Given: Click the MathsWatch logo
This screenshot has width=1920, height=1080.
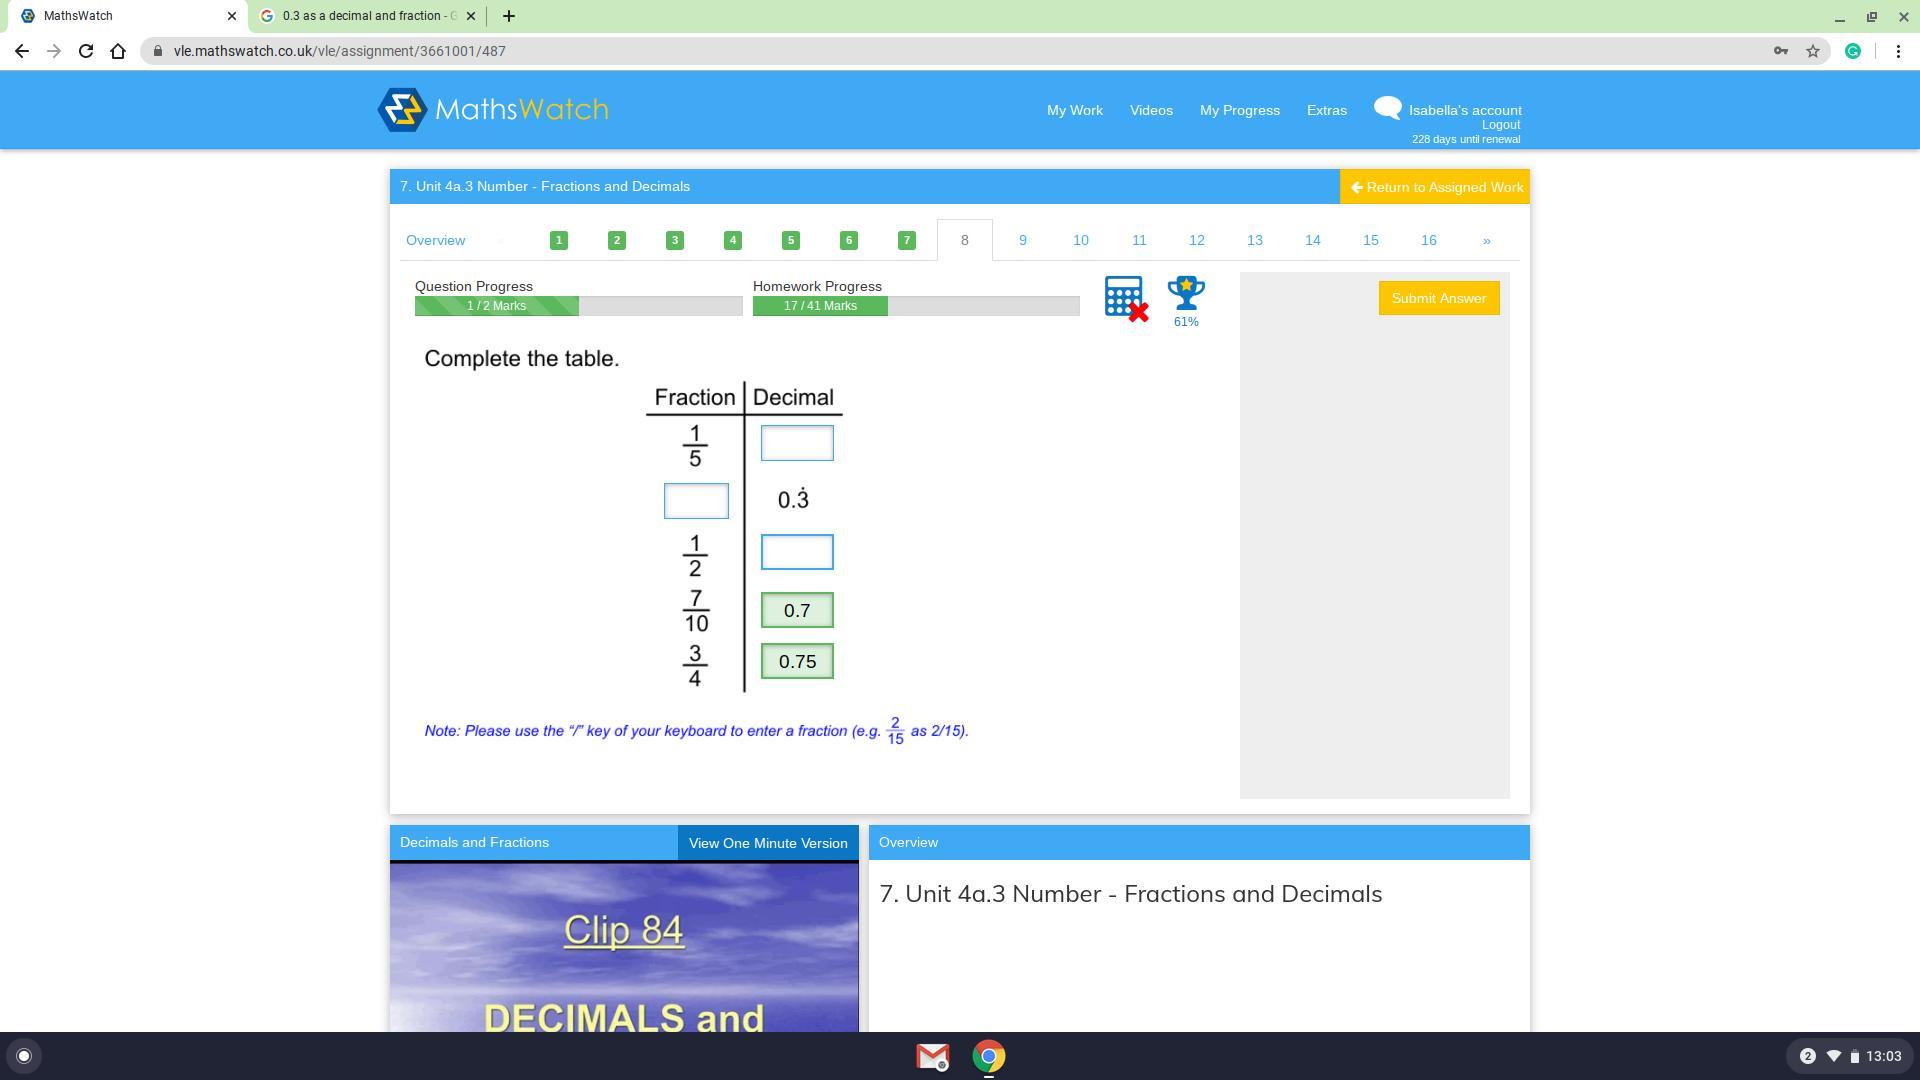Looking at the screenshot, I should pos(493,110).
